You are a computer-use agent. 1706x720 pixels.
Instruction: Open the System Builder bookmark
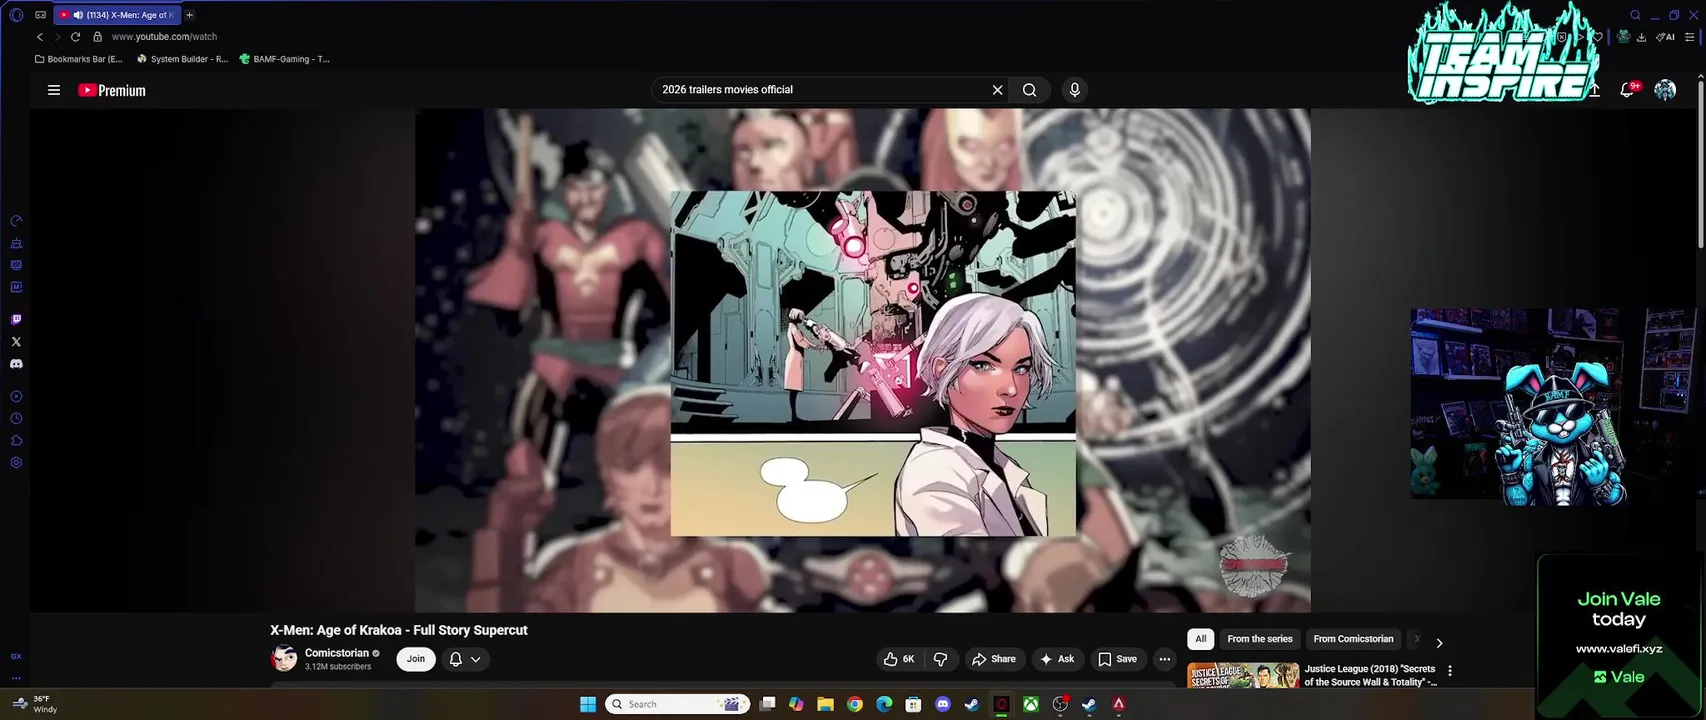[x=182, y=59]
